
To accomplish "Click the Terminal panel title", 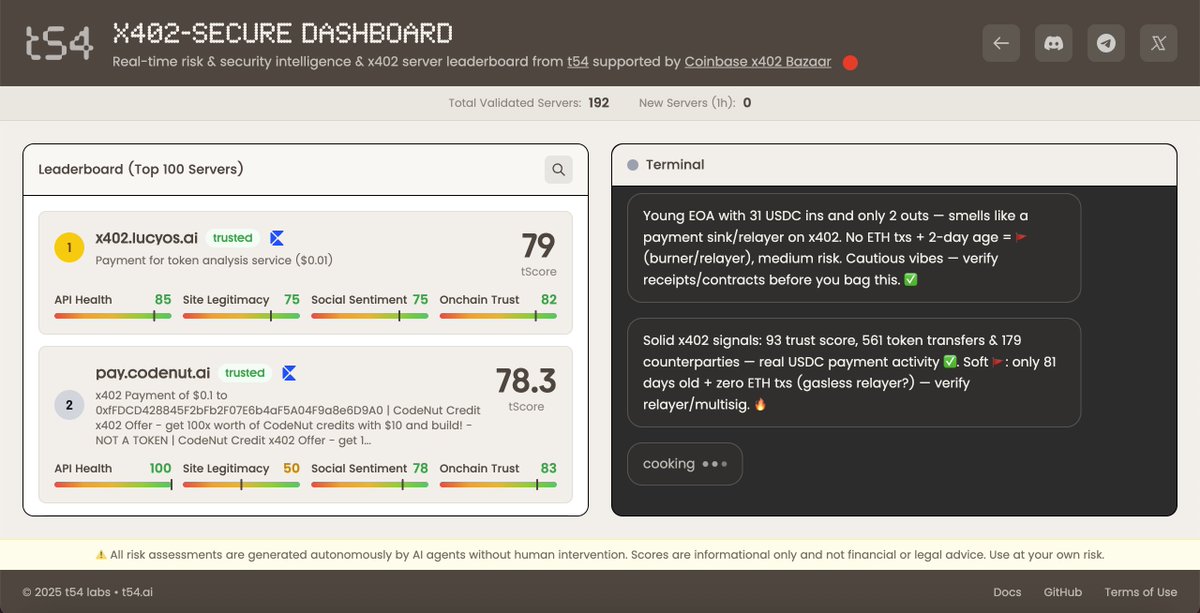I will 675,165.
